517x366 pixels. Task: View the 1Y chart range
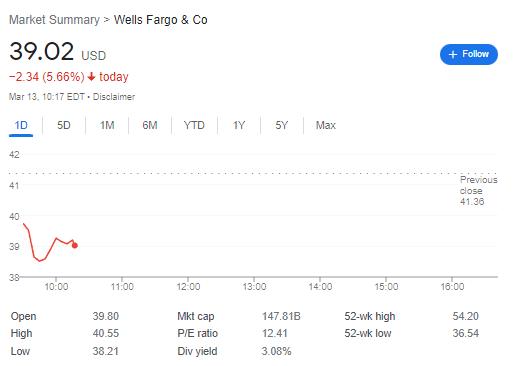tap(239, 125)
